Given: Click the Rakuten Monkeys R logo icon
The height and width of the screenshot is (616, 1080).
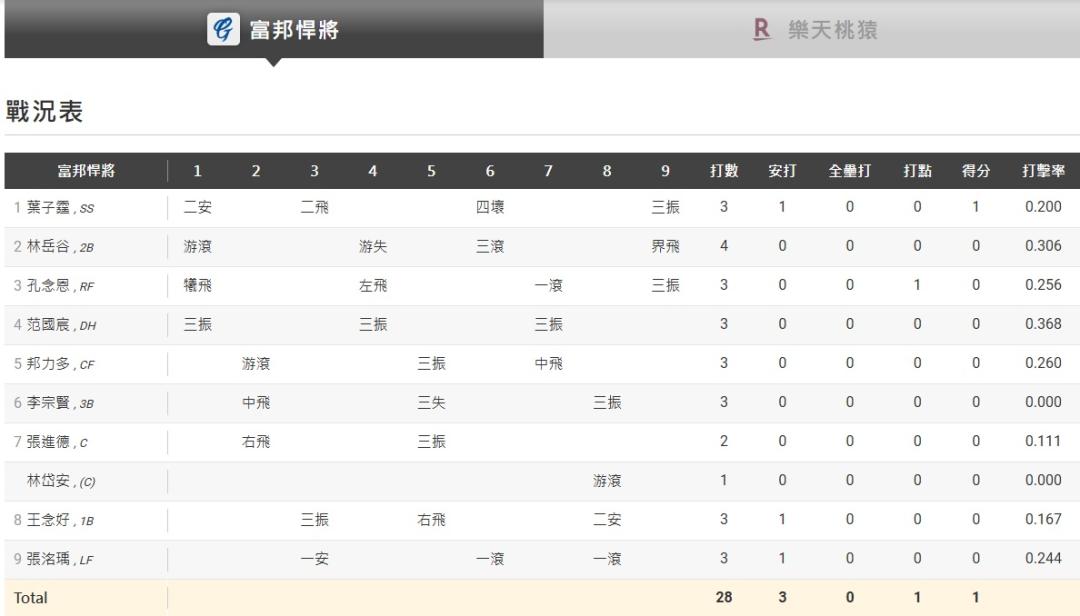Looking at the screenshot, I should (762, 30).
